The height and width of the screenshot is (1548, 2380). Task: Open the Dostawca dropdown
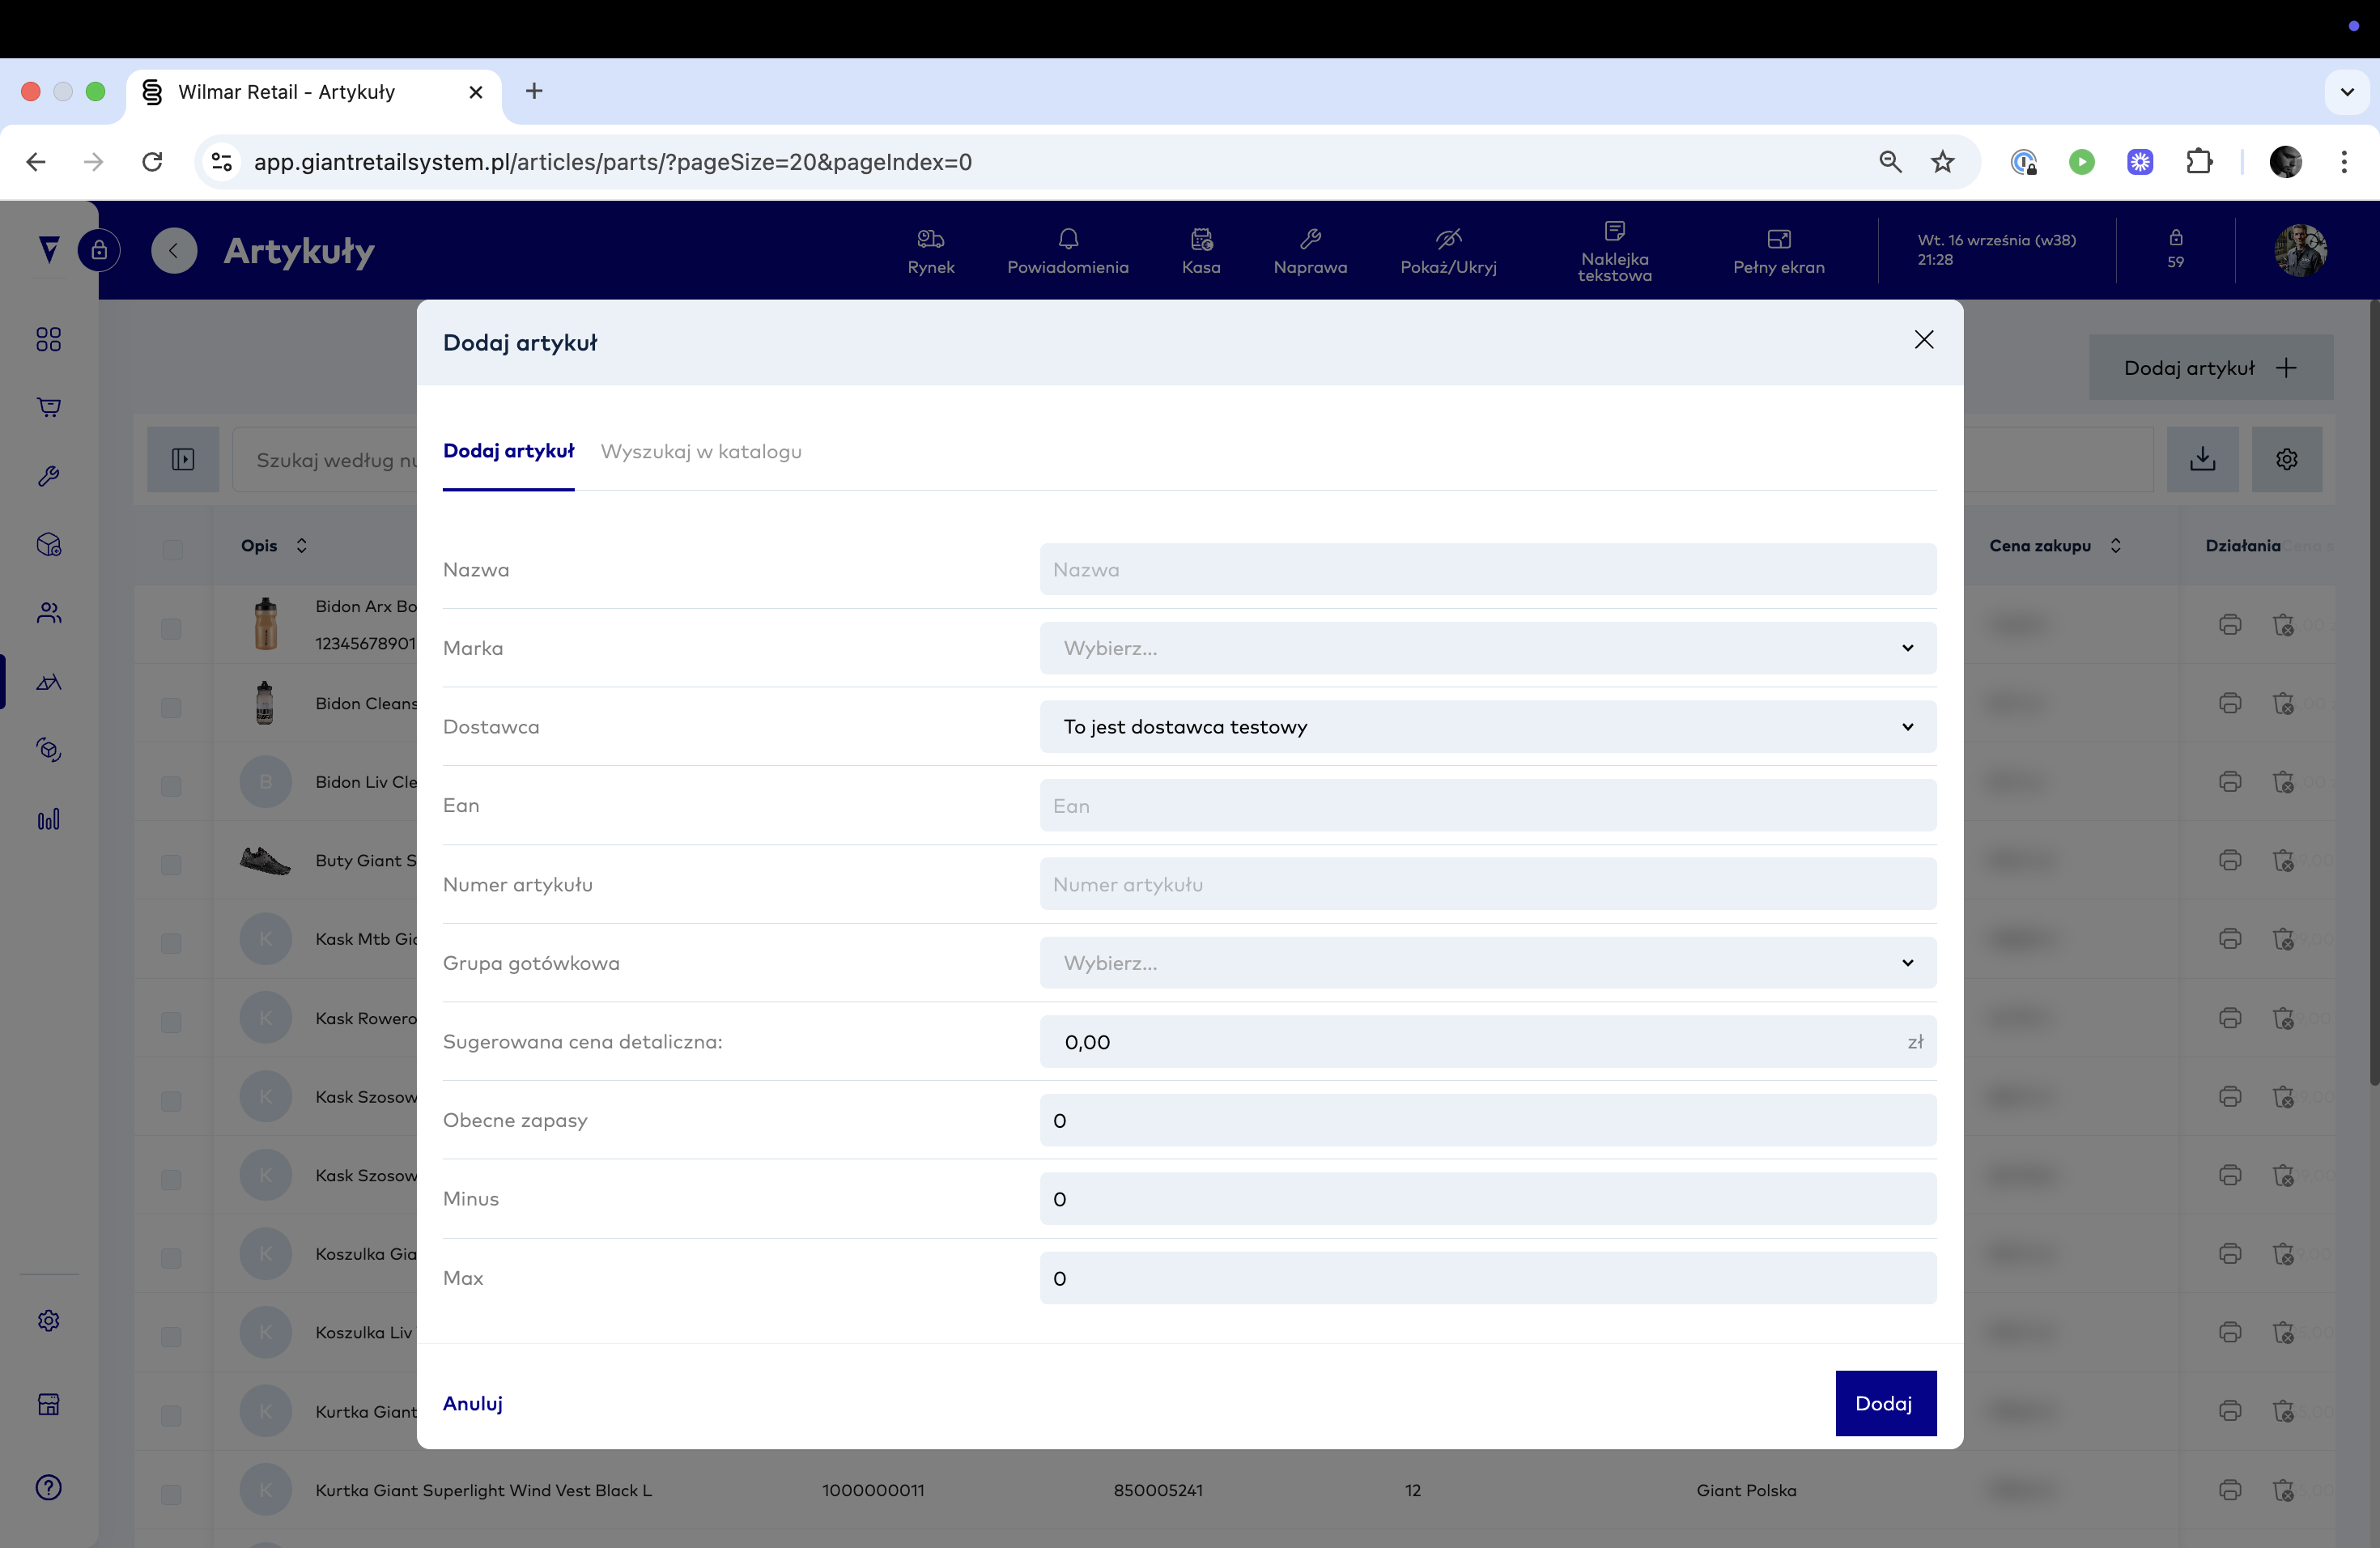[x=1487, y=726]
